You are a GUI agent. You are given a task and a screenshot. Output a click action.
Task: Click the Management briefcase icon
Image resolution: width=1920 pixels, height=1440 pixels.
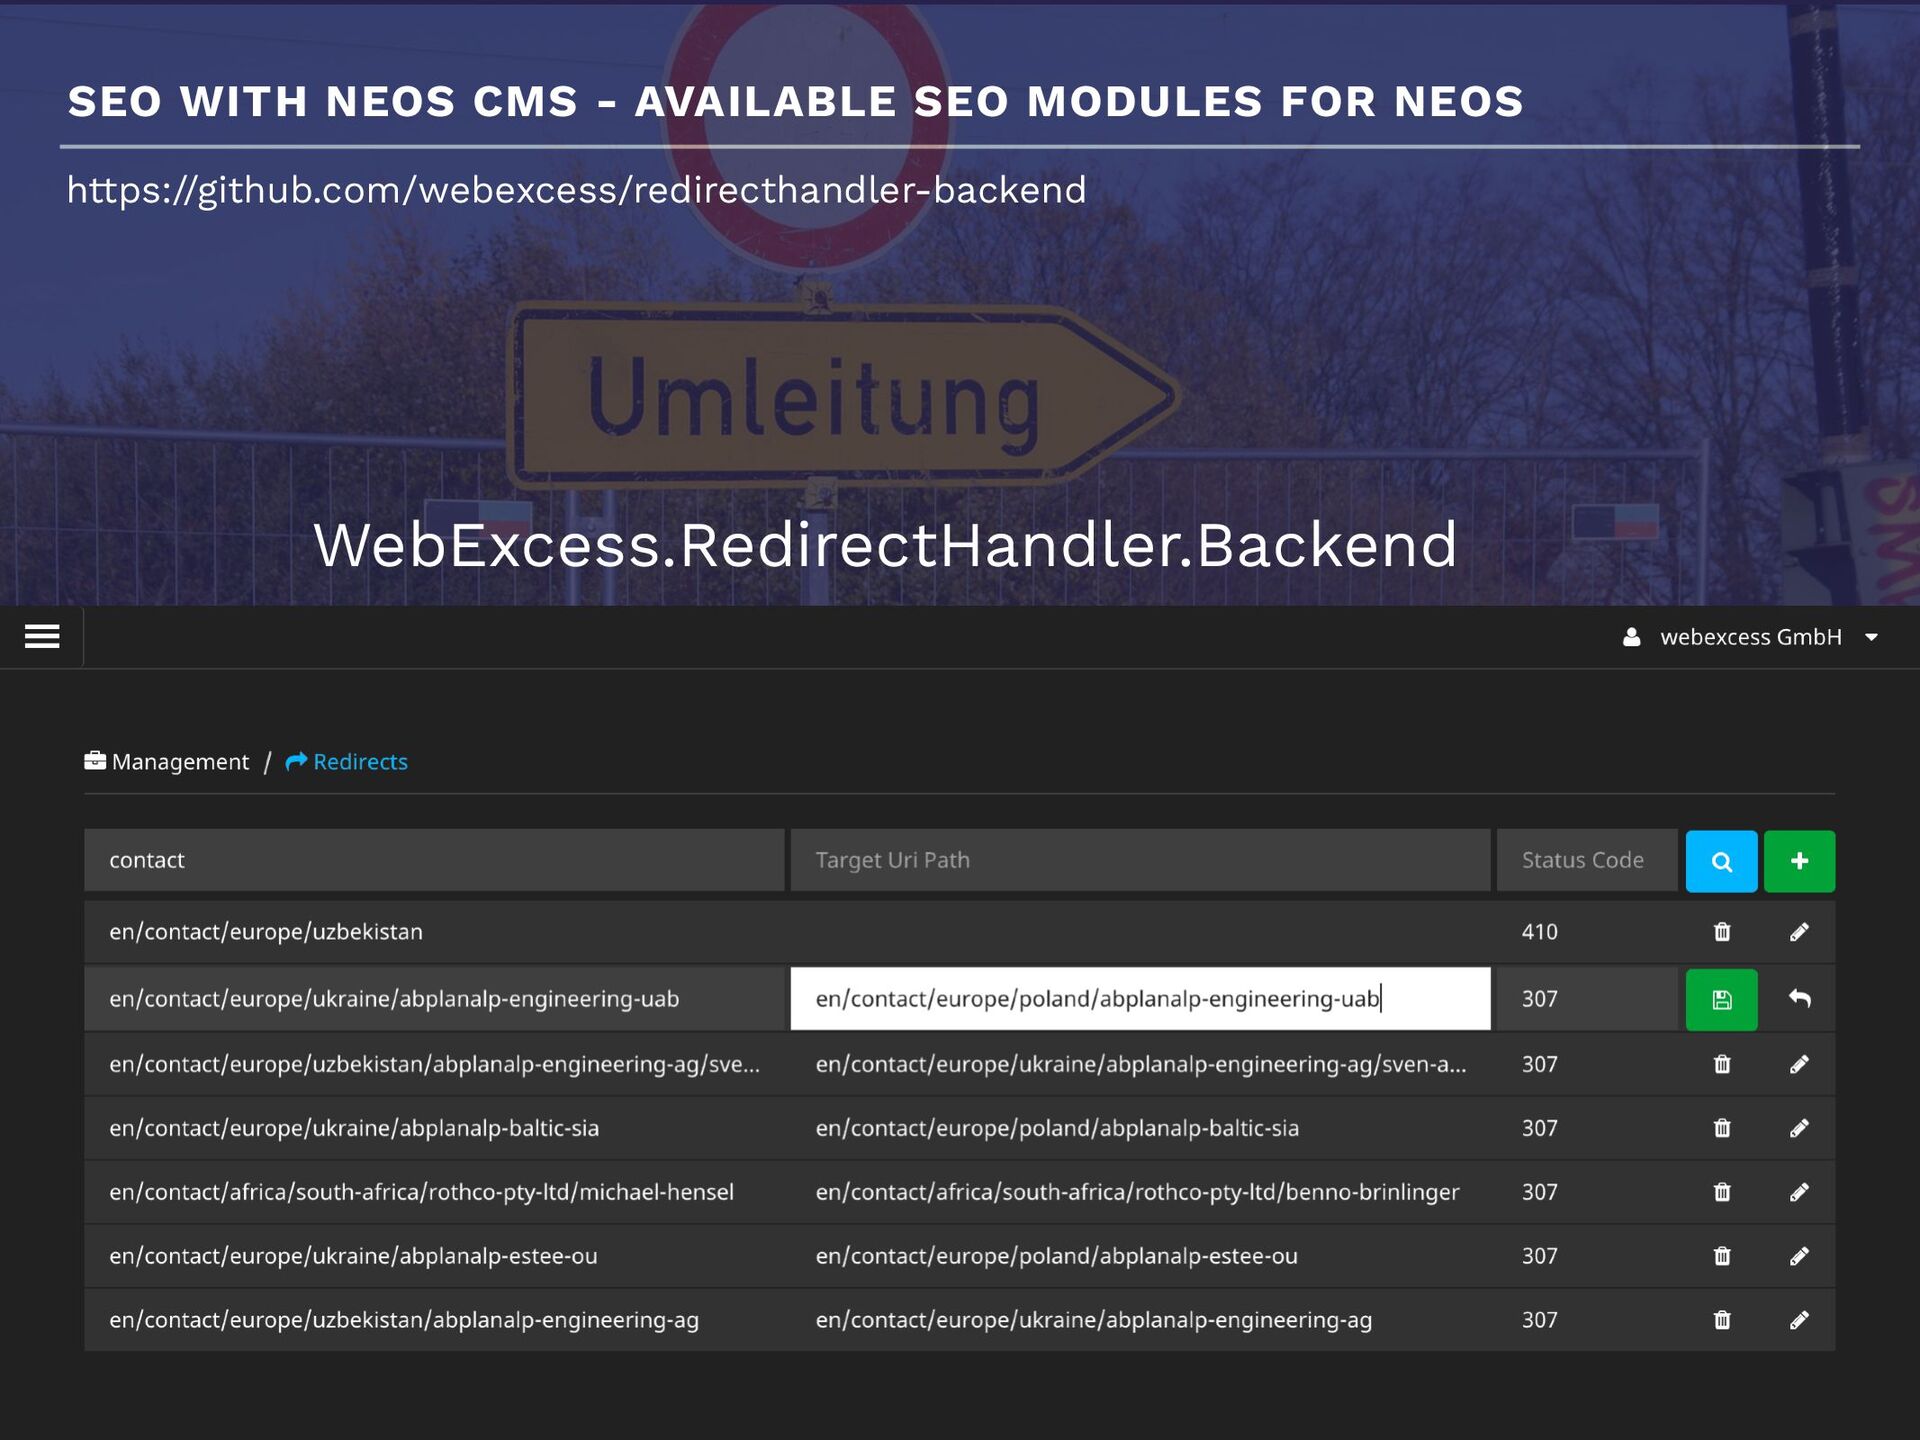[95, 761]
